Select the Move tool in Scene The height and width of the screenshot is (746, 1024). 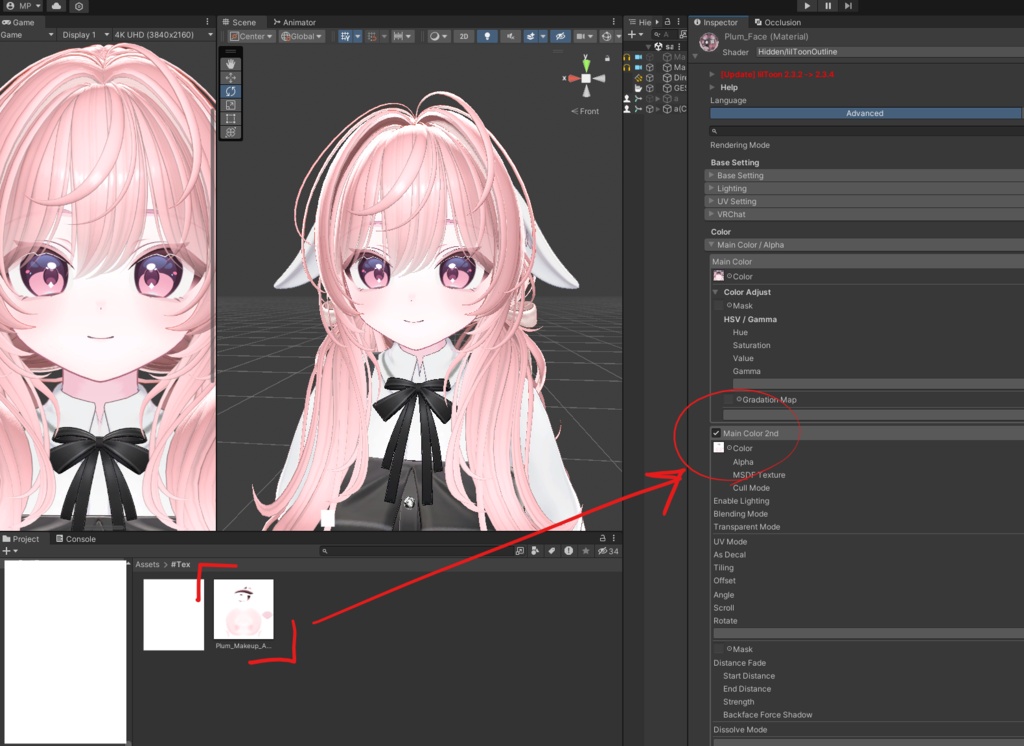[231, 78]
